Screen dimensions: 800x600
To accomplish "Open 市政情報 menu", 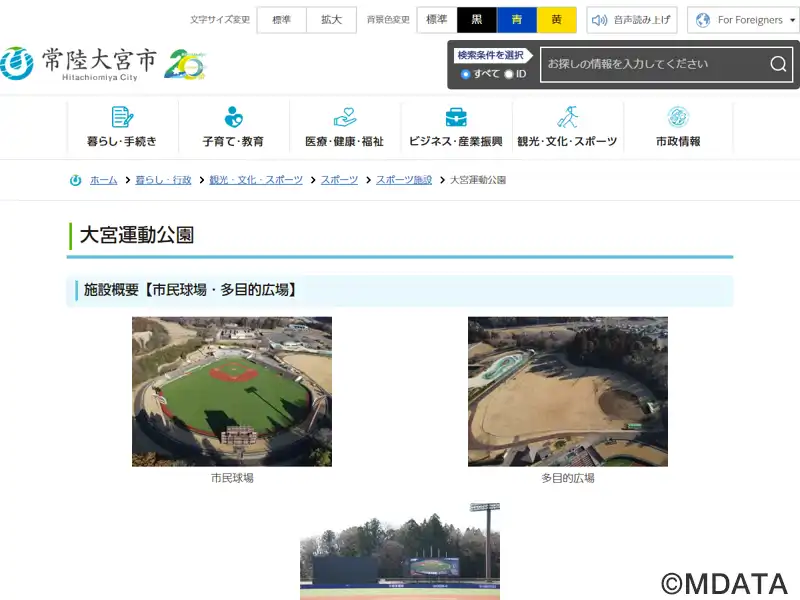I will (678, 127).
